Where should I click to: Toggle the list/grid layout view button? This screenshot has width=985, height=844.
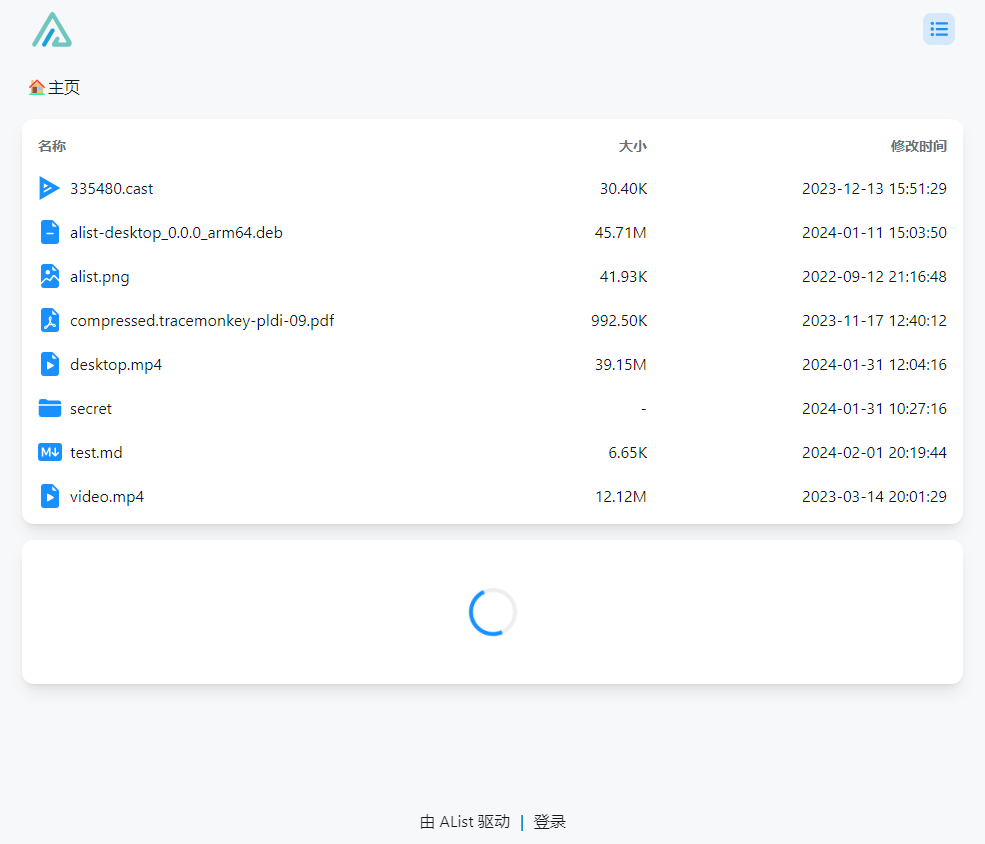tap(938, 29)
